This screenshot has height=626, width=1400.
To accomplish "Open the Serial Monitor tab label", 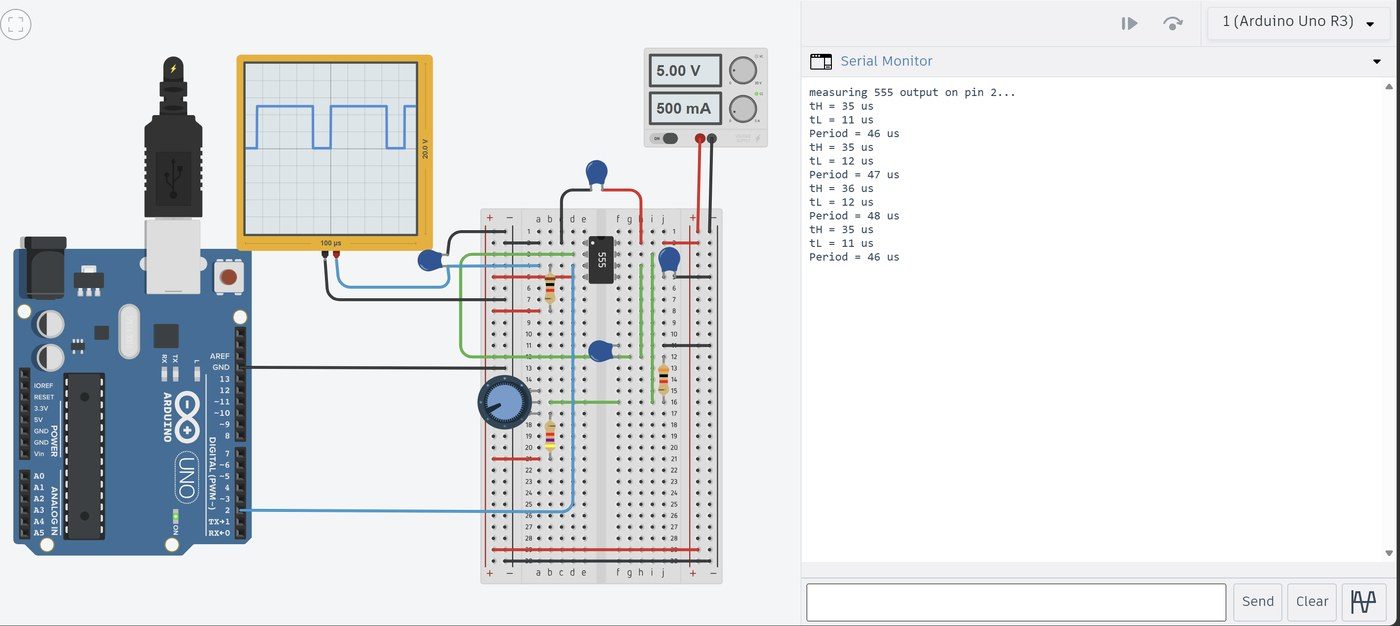I will tap(886, 61).
